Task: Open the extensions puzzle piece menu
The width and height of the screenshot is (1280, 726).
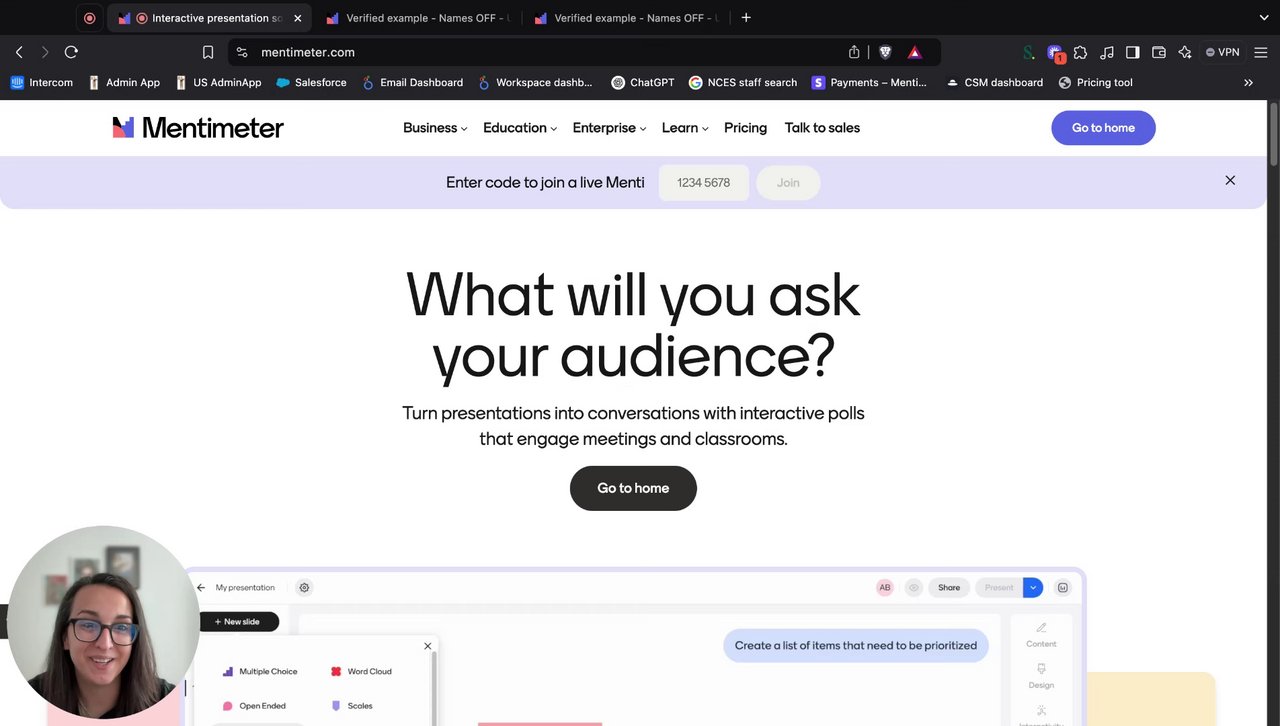Action: (1080, 52)
